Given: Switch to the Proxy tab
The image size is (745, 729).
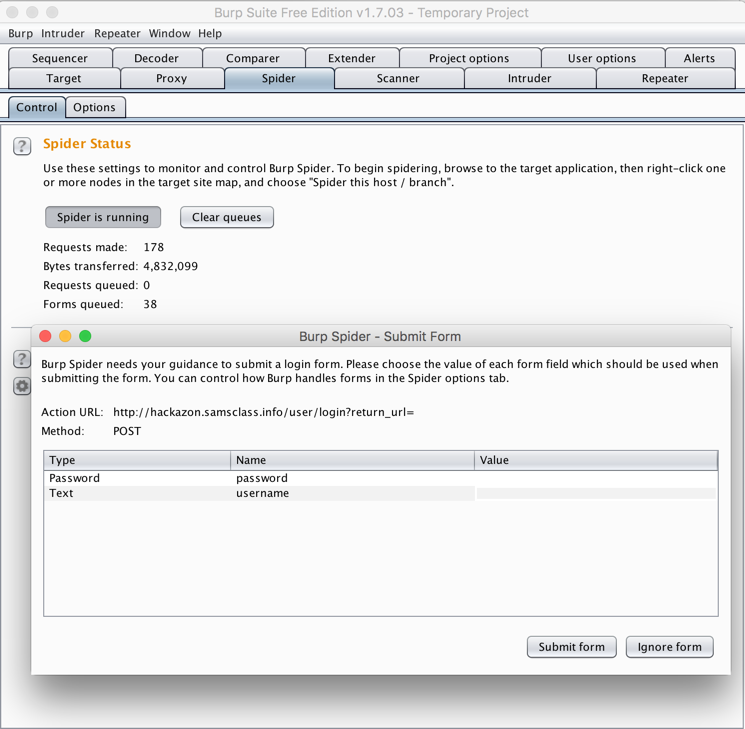Looking at the screenshot, I should [172, 78].
